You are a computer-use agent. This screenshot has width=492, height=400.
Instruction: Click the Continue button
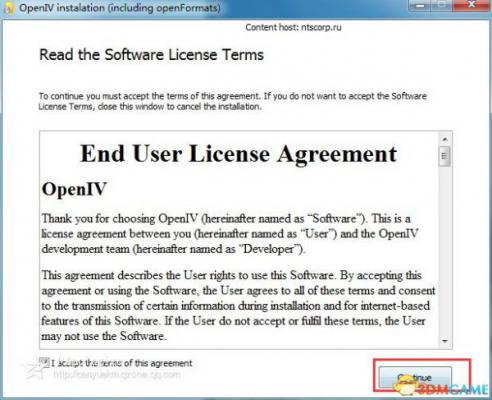(x=415, y=378)
